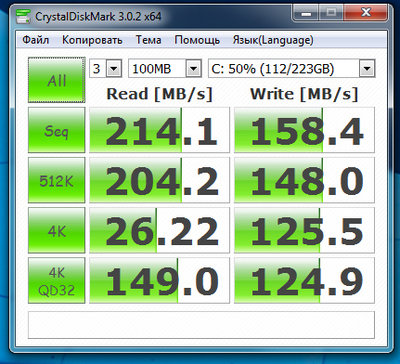The width and height of the screenshot is (400, 364).
Task: Open the test count dropdown showing 3
Action: pyautogui.click(x=106, y=69)
